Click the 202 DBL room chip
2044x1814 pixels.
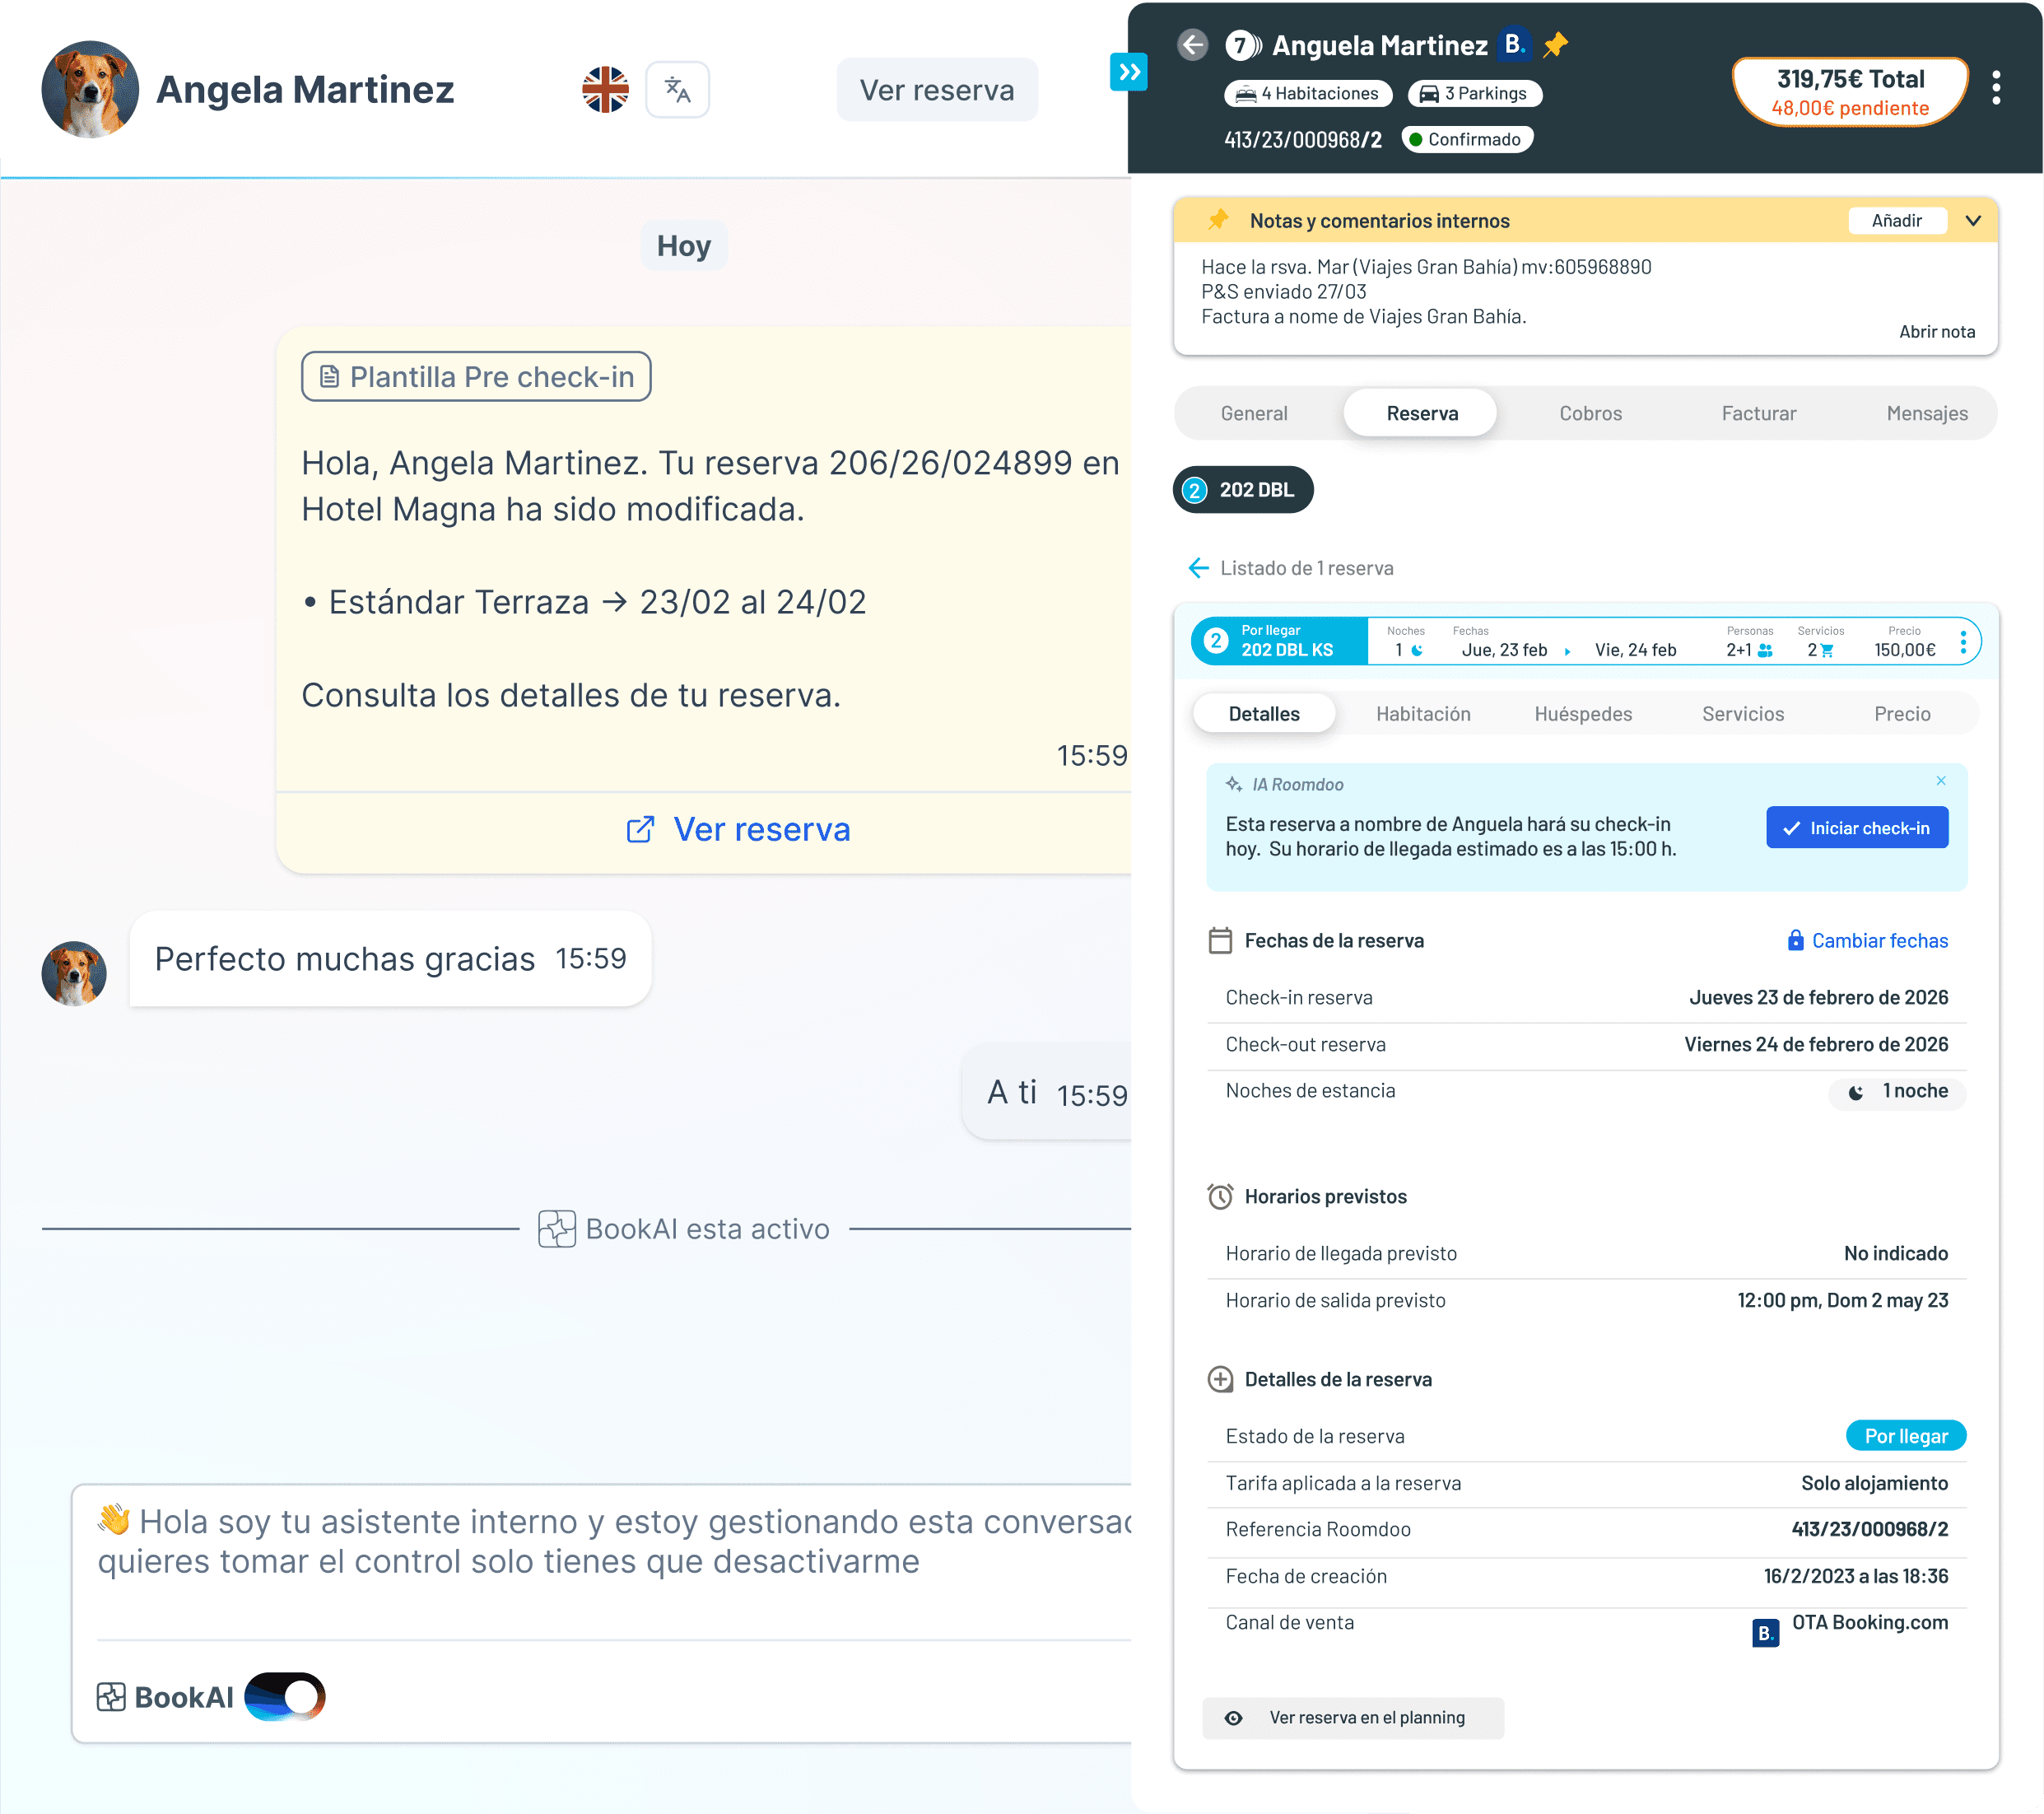[1243, 490]
